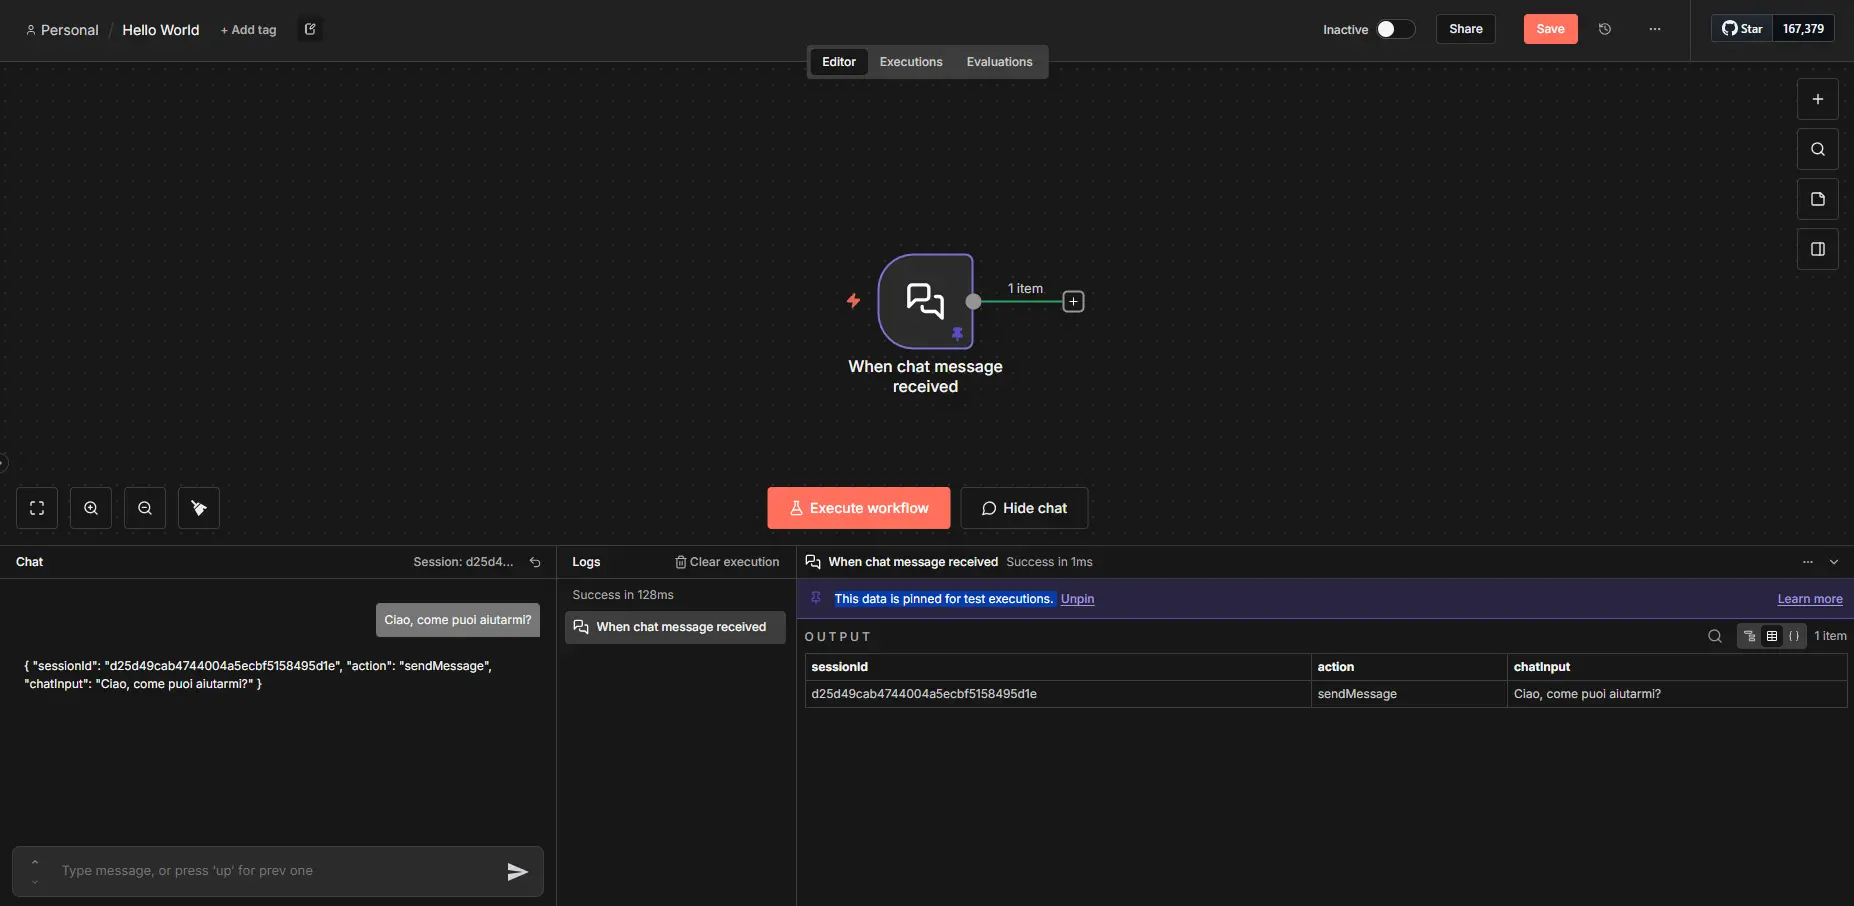Add a sticky note to canvas

(x=1817, y=199)
